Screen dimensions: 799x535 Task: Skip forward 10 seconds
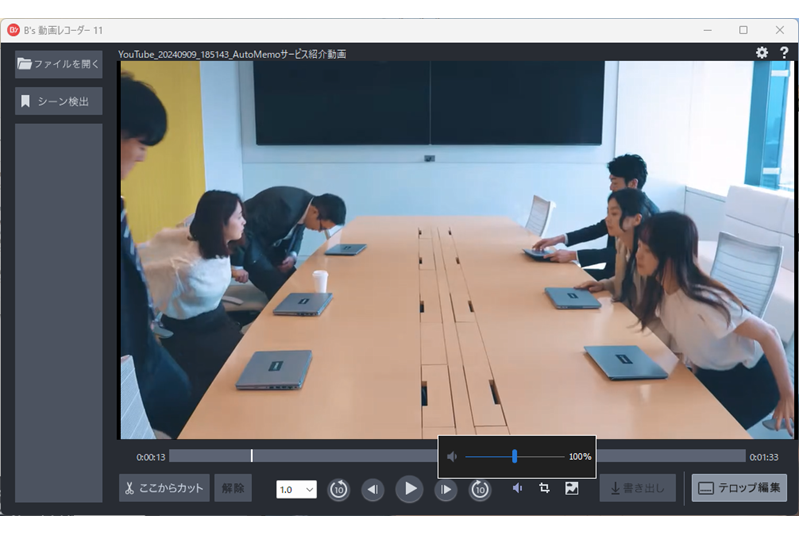pyautogui.click(x=481, y=489)
